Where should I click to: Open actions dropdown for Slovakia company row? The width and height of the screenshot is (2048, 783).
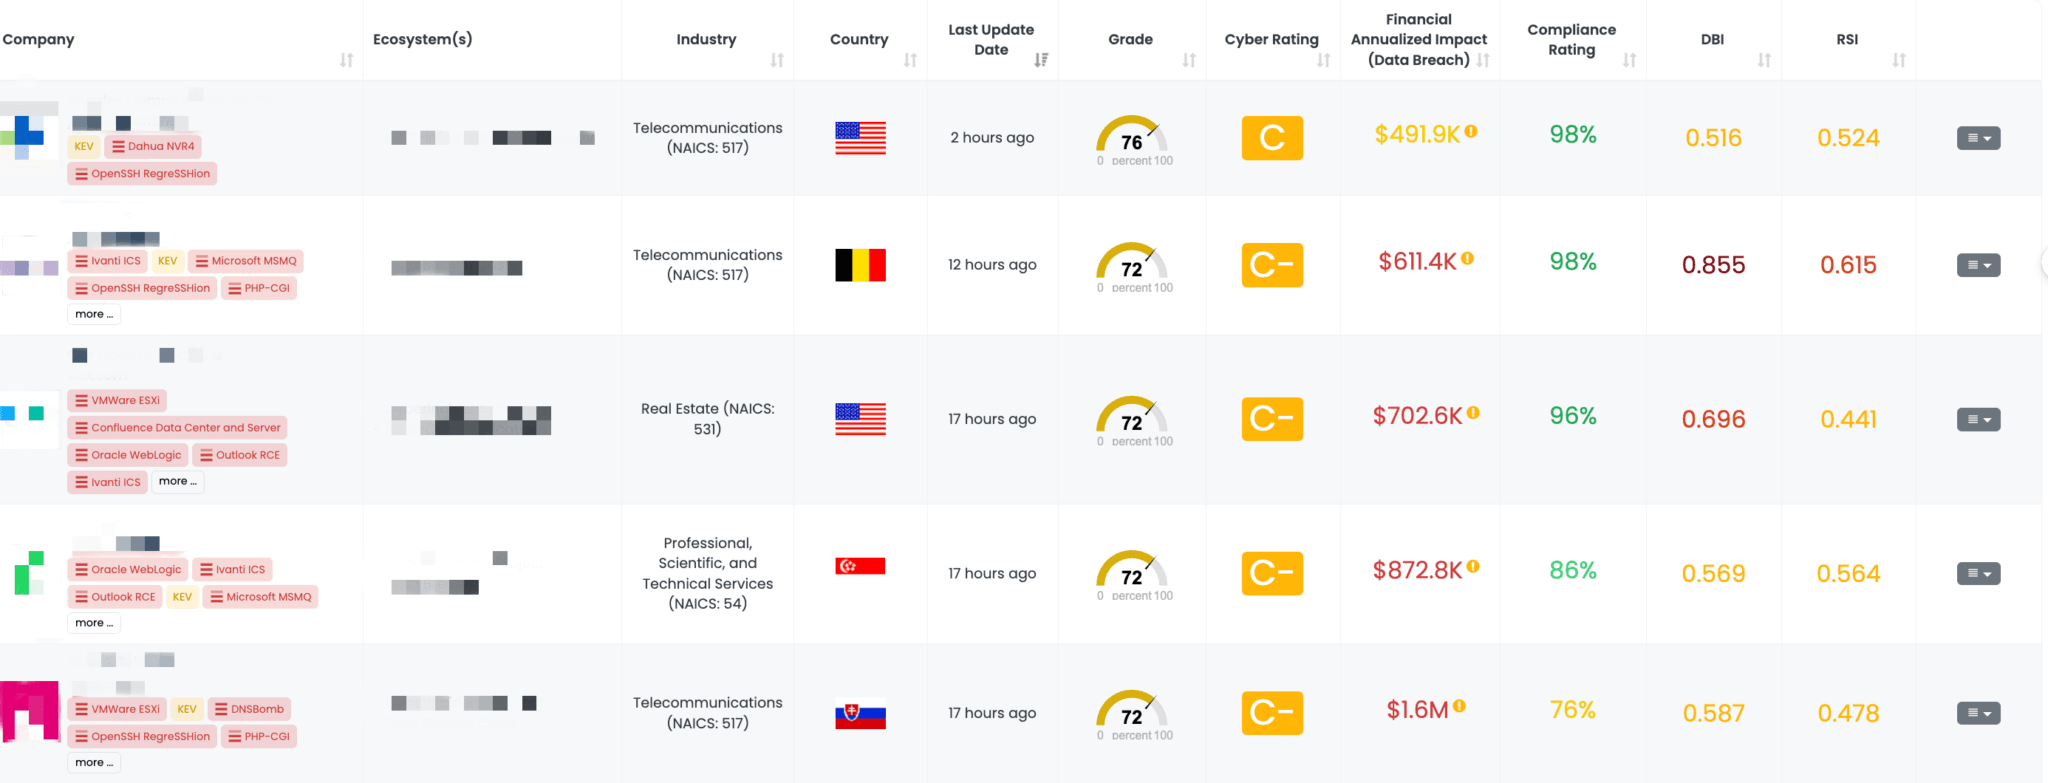[1978, 713]
